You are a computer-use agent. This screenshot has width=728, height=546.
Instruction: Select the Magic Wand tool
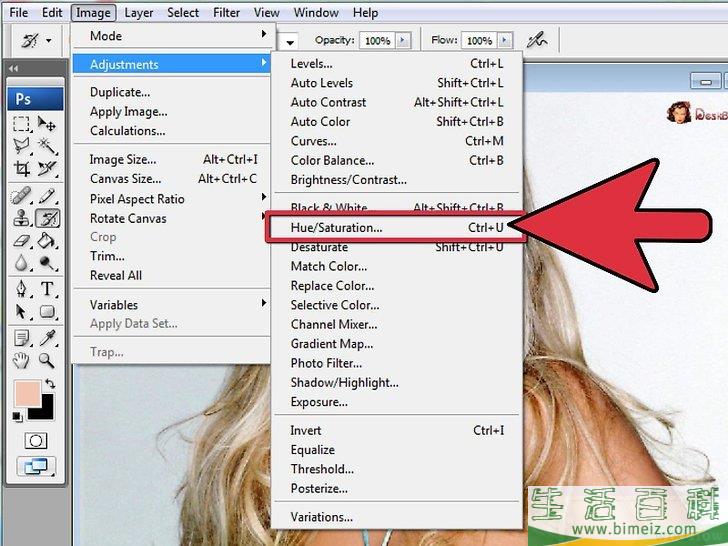[47, 146]
